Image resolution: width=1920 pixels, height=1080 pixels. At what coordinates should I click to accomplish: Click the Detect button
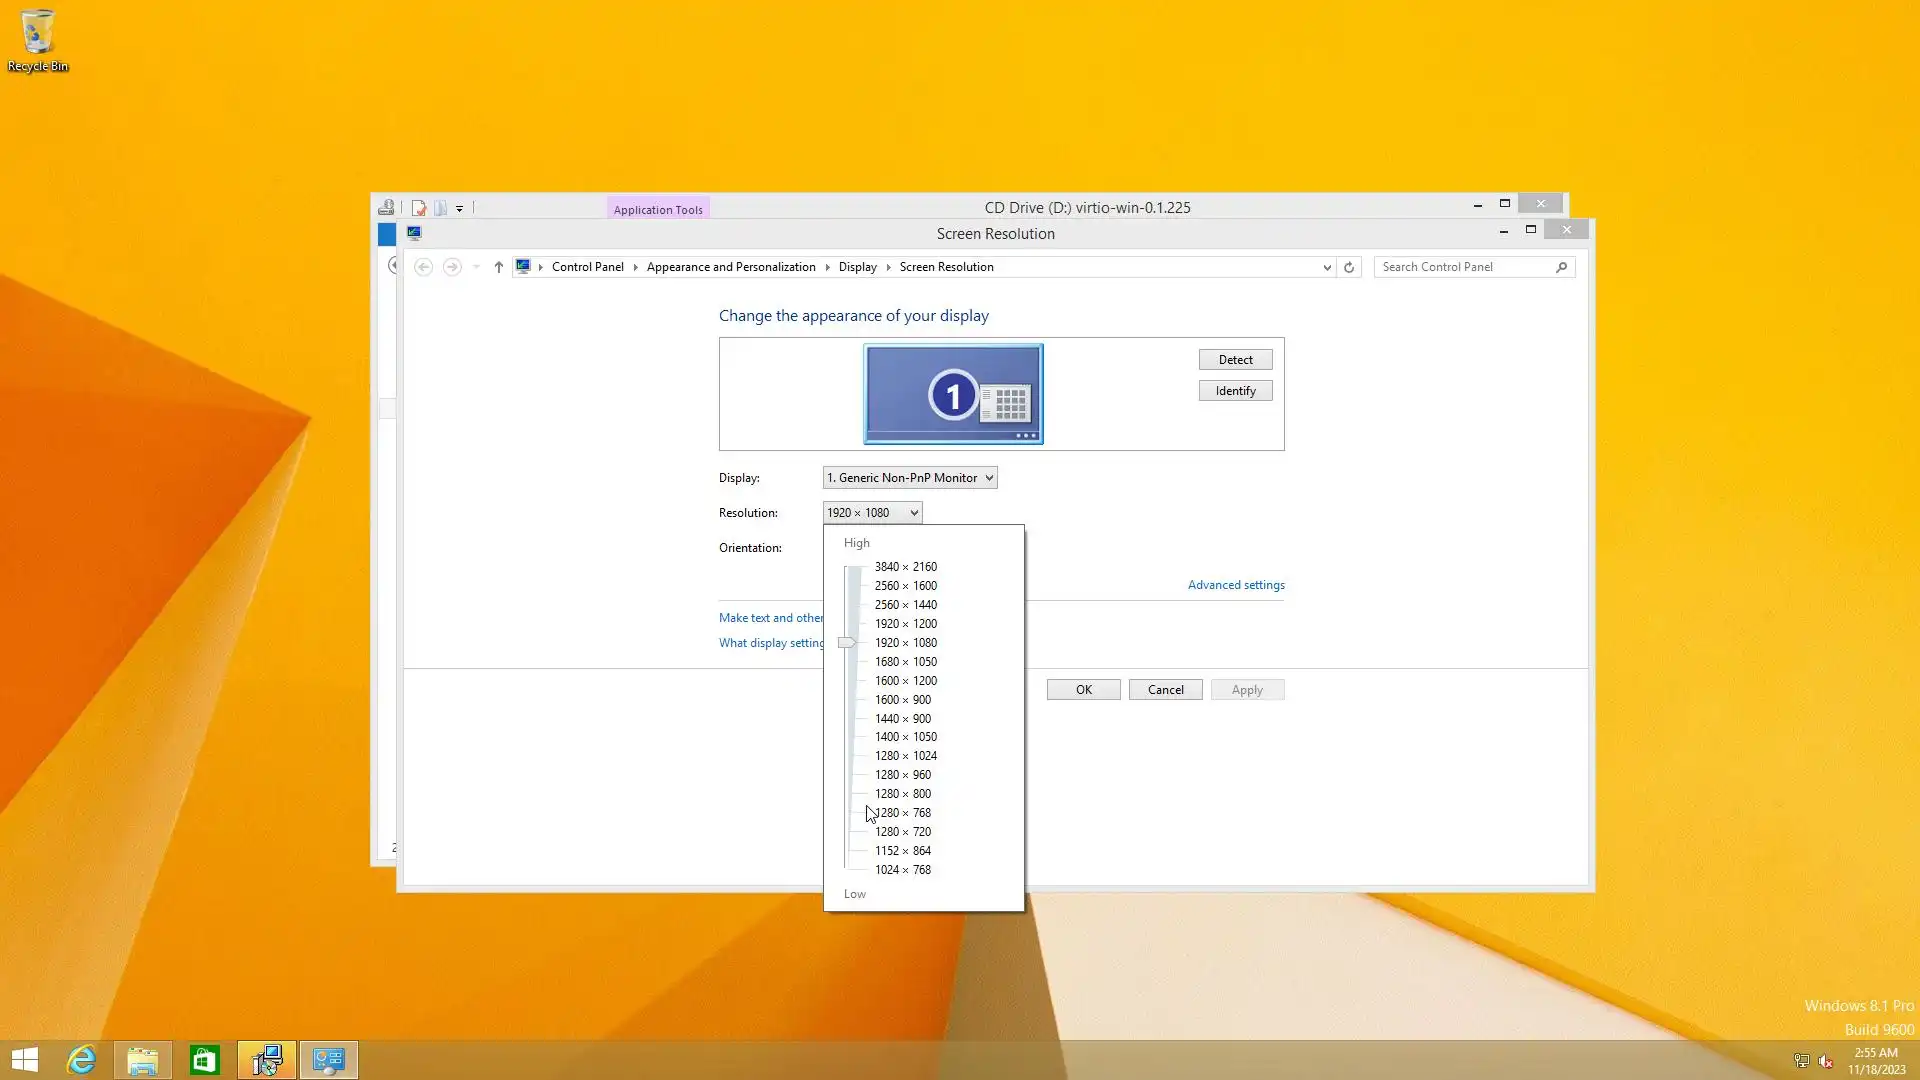[x=1235, y=360]
